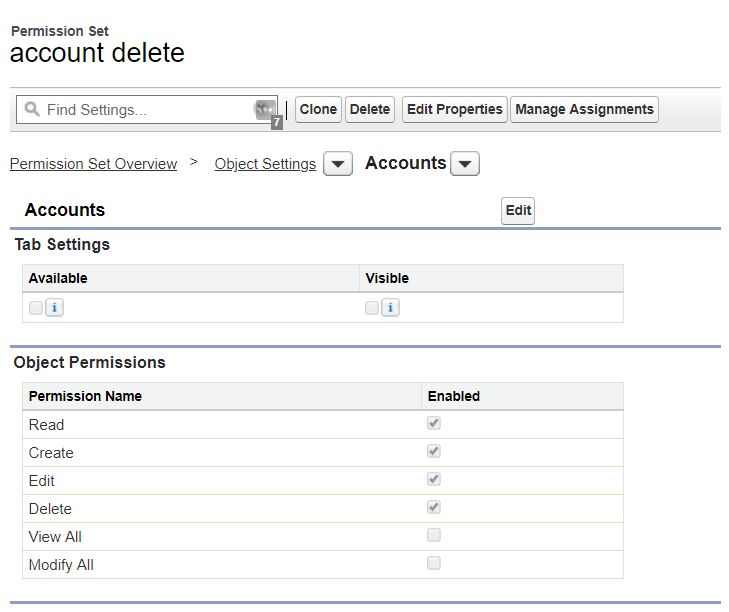Click the info icon next to Visible
The height and width of the screenshot is (612, 729).
click(390, 308)
